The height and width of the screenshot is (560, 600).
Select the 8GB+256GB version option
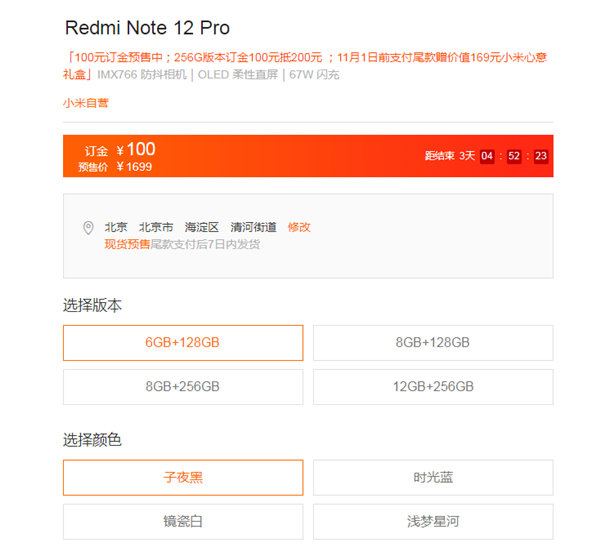(x=183, y=387)
